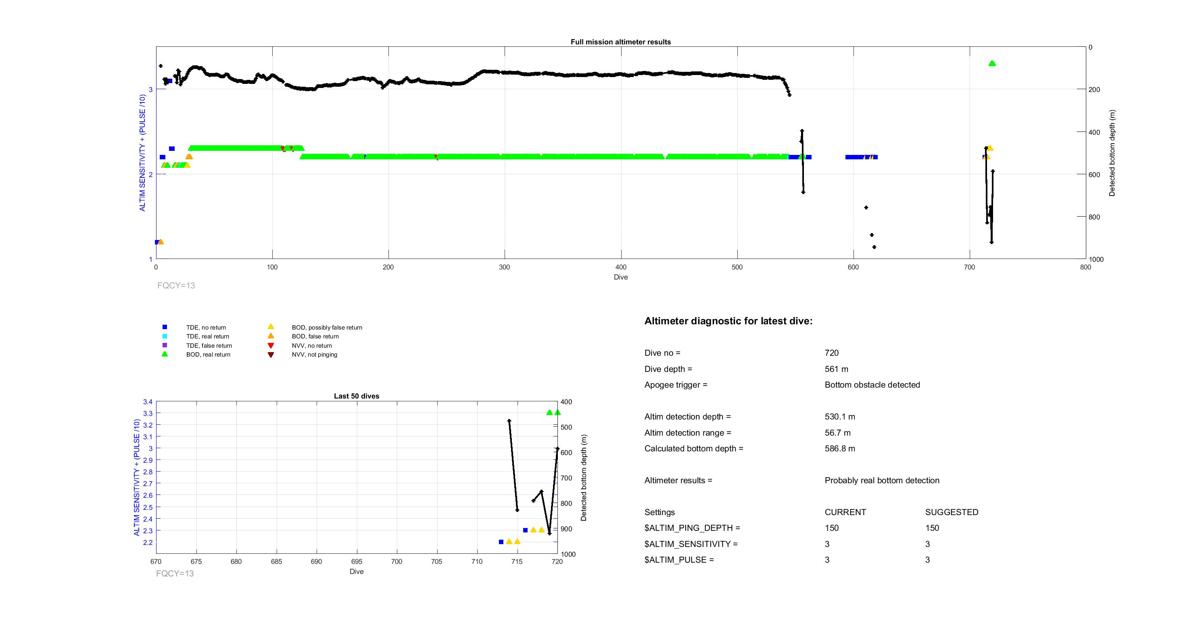The height and width of the screenshot is (622, 1200).
Task: Click the 'BOD, real return' legend label
Action: (208, 354)
